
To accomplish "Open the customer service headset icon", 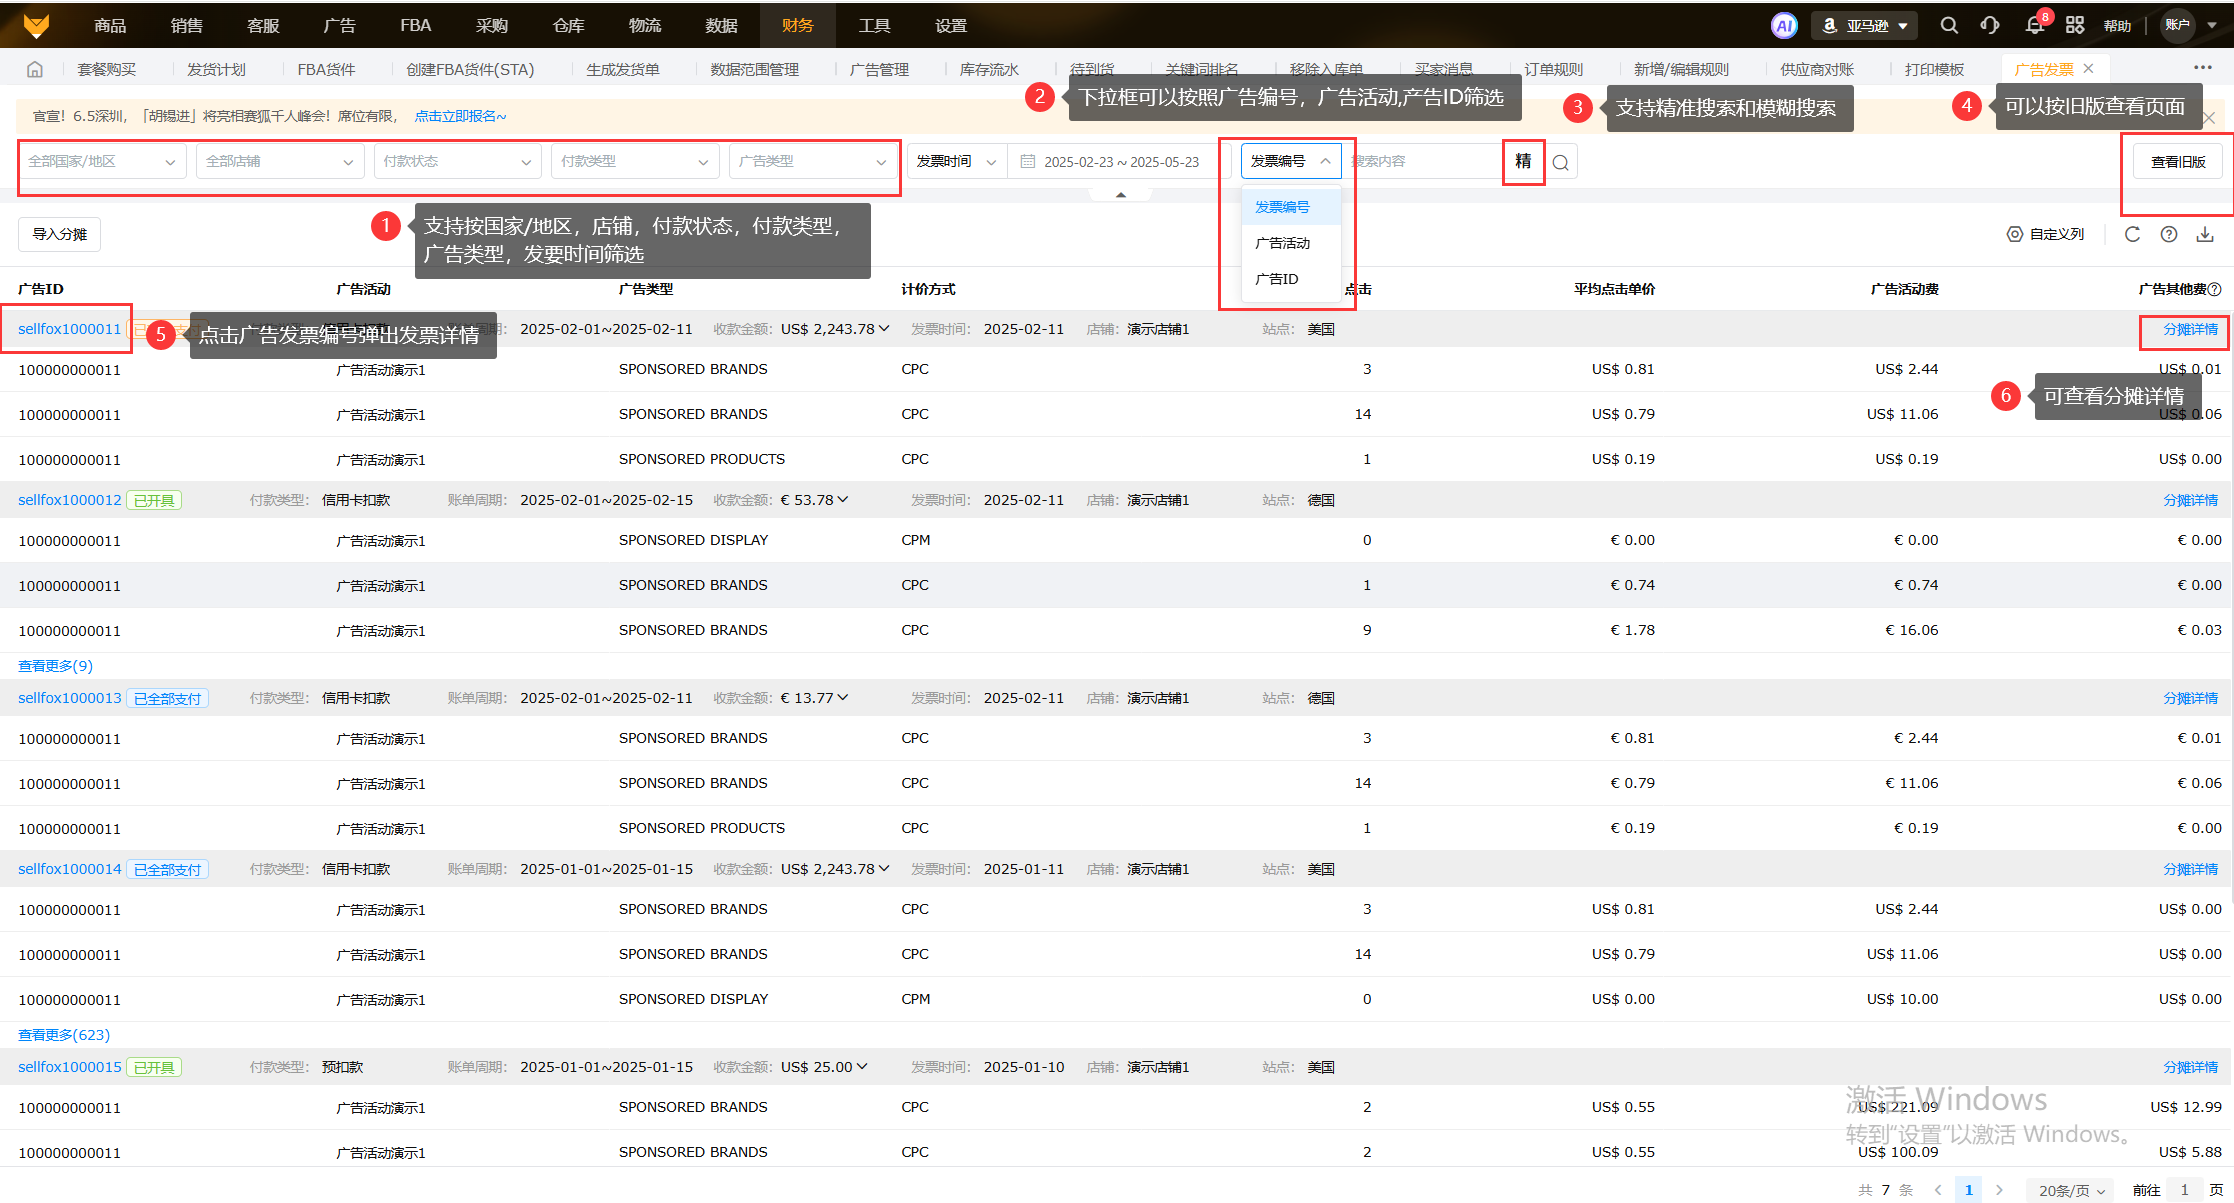I will click(1990, 25).
